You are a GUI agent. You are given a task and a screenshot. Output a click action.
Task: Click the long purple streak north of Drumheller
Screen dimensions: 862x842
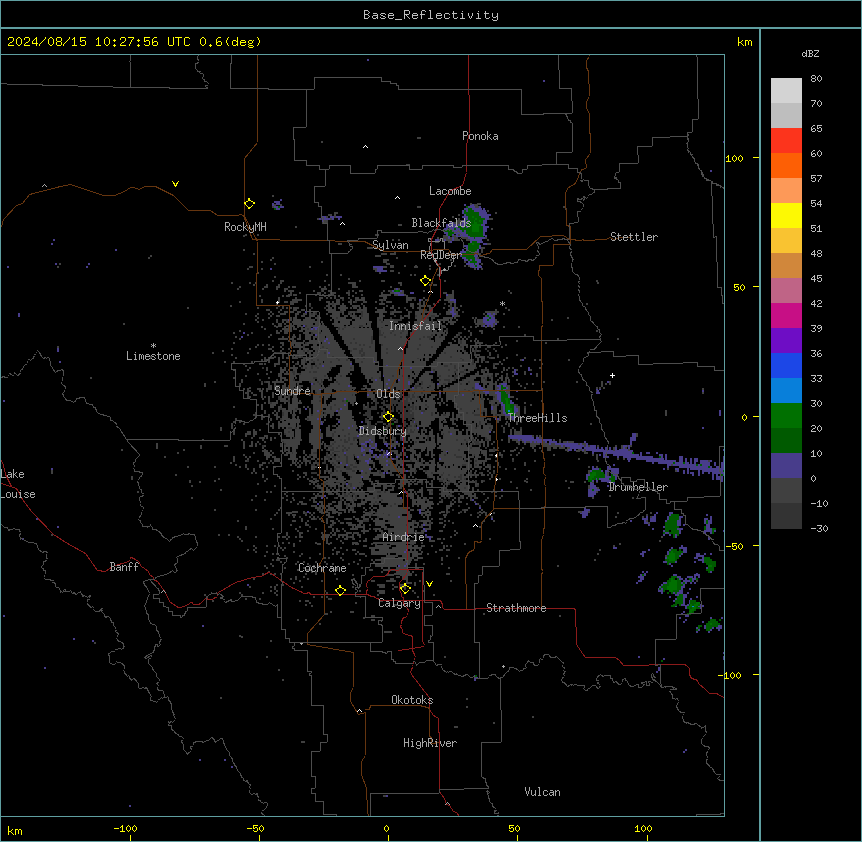616,453
